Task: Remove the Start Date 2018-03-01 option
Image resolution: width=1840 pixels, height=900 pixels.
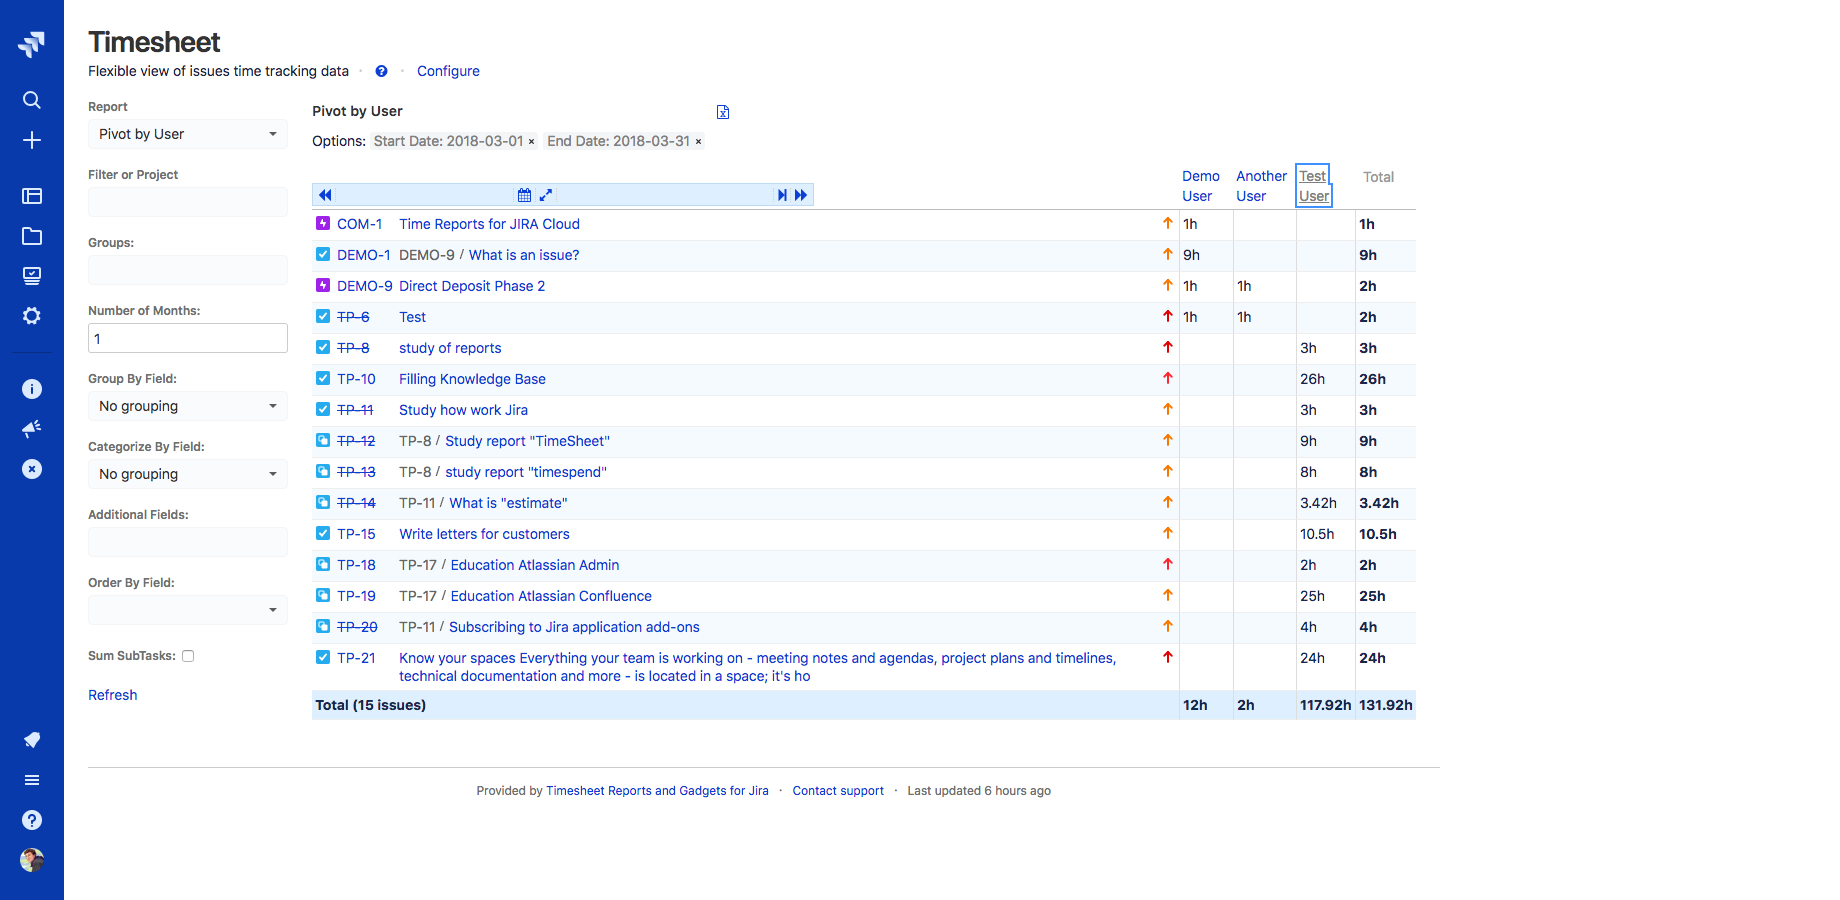Action: tap(531, 142)
